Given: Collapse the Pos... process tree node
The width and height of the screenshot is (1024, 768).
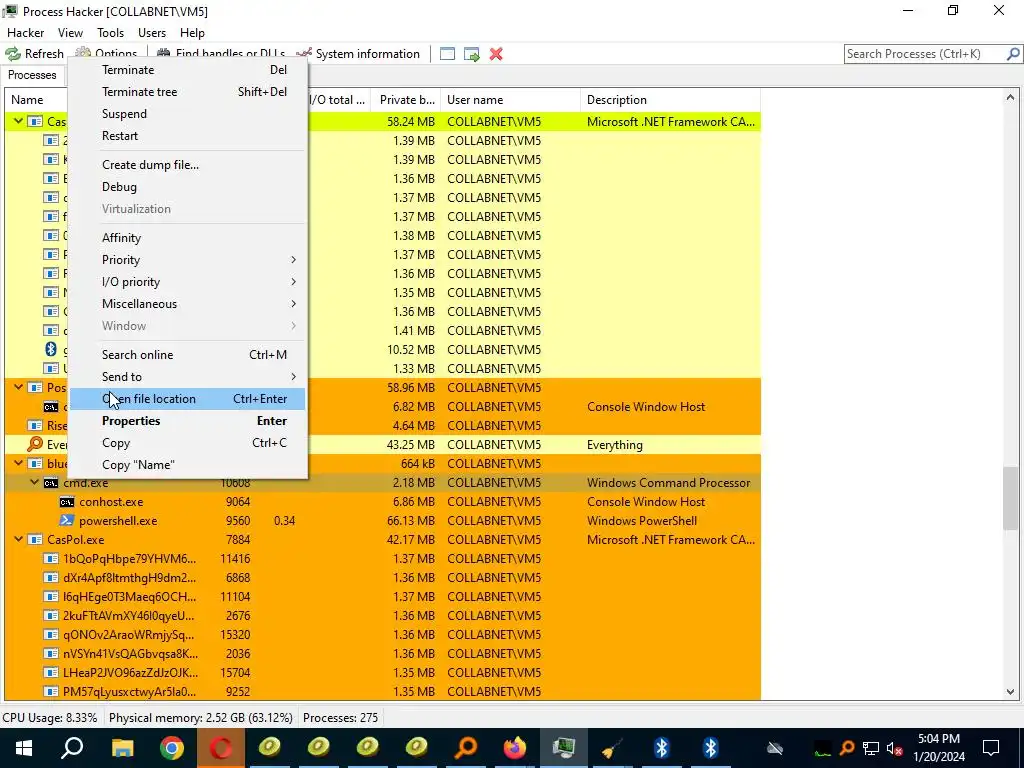Looking at the screenshot, I should 18,387.
